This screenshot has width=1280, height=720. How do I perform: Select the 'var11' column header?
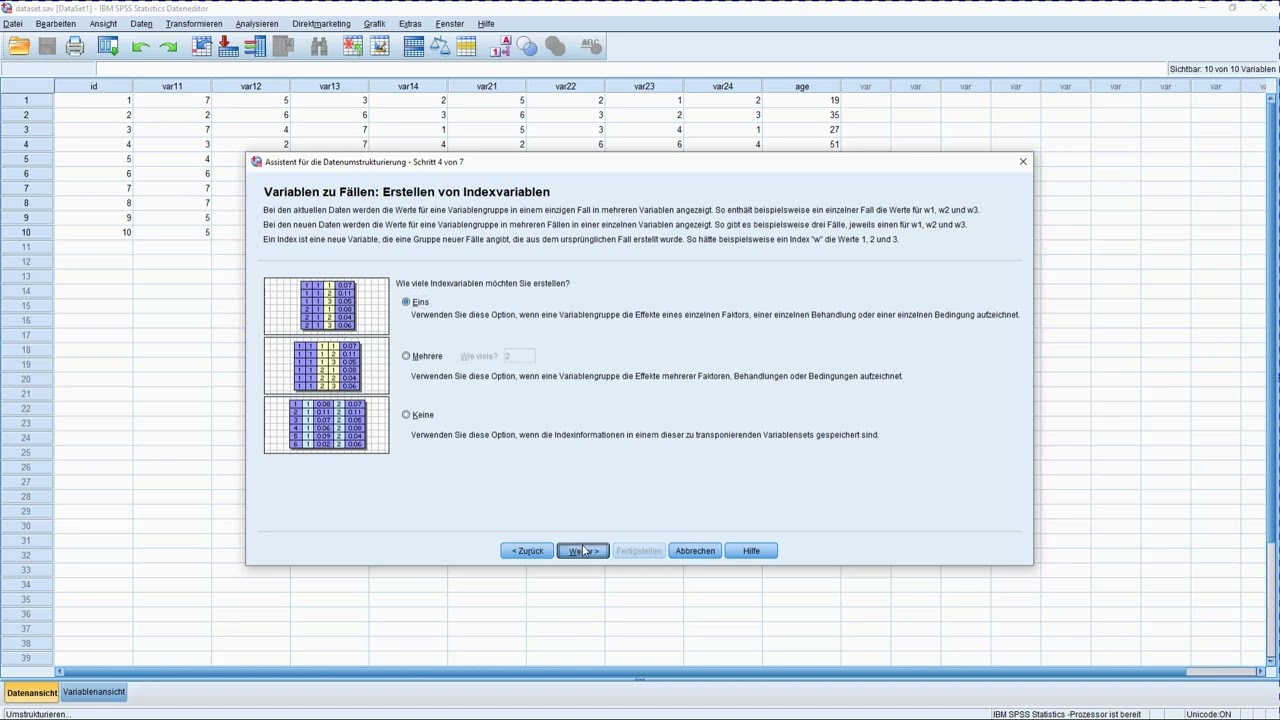pyautogui.click(x=172, y=86)
